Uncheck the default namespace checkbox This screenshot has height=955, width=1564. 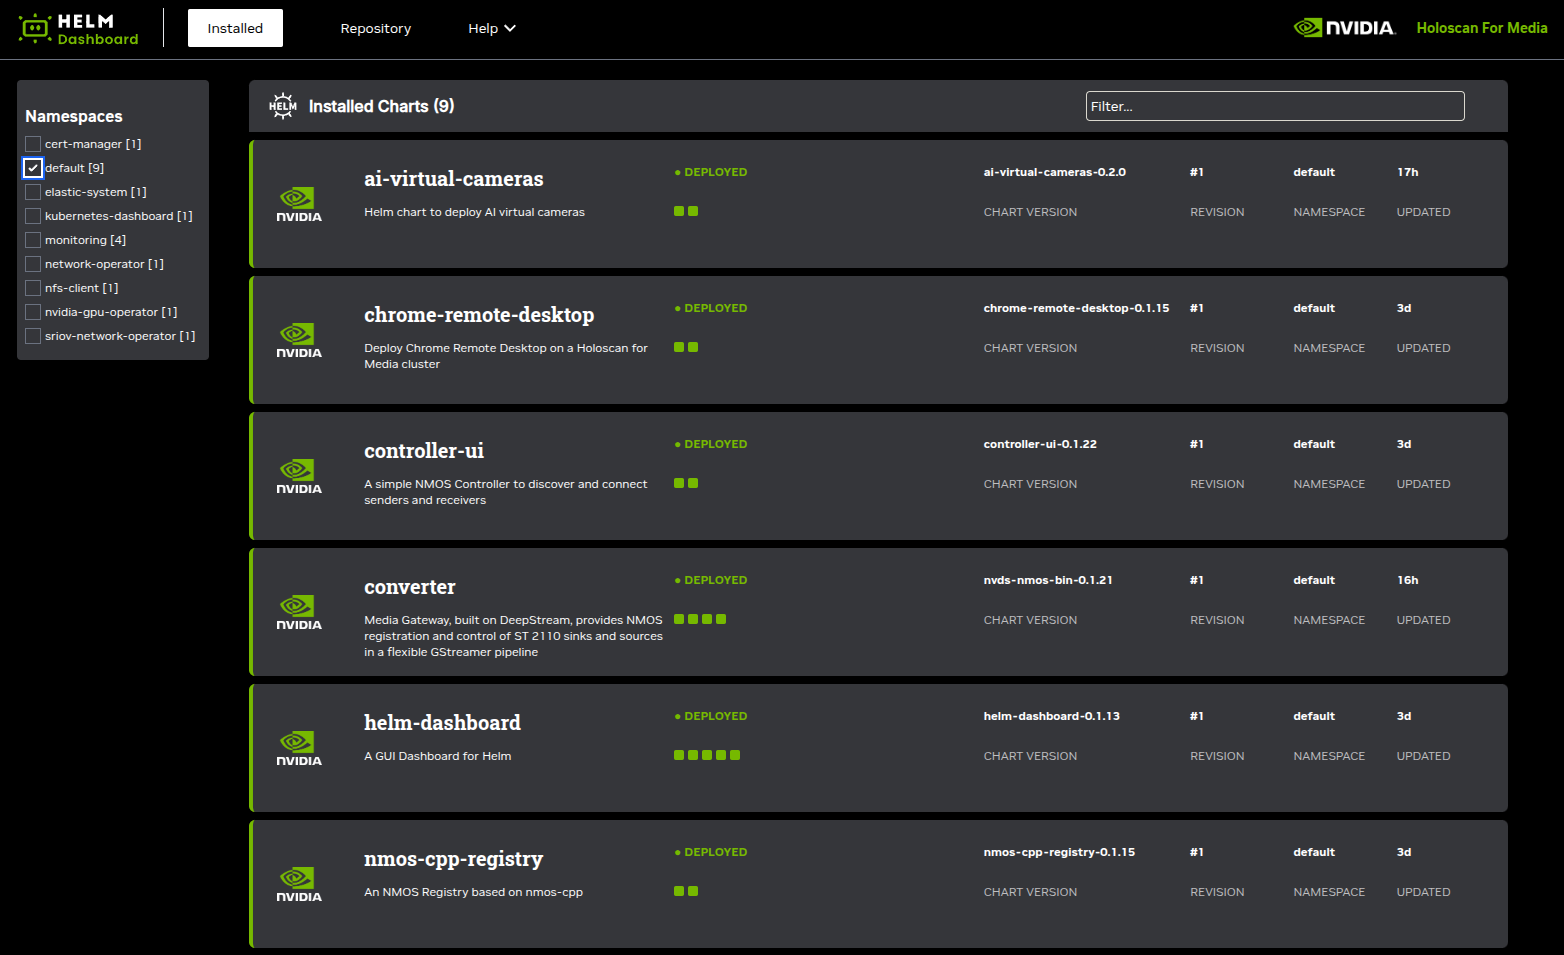coord(33,168)
